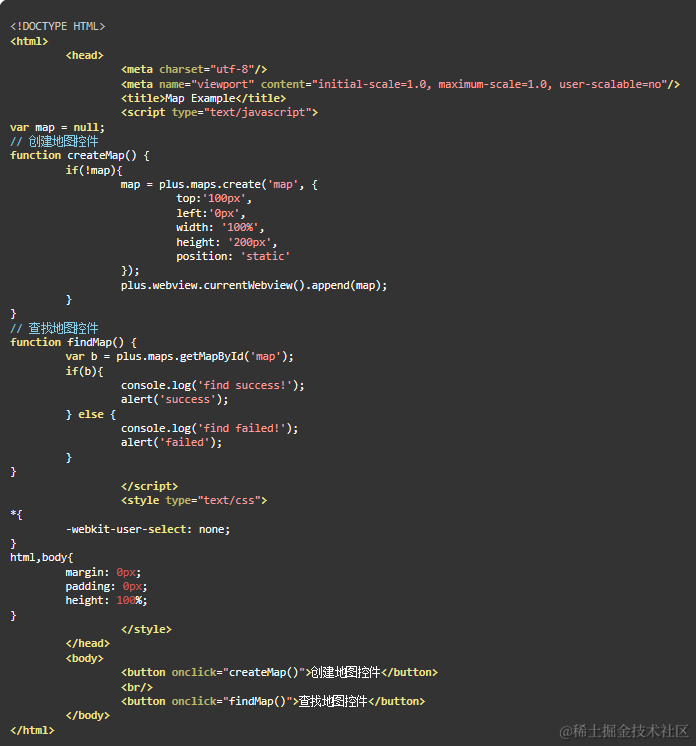Click the closing </script> tag
The image size is (696, 746).
149,486
